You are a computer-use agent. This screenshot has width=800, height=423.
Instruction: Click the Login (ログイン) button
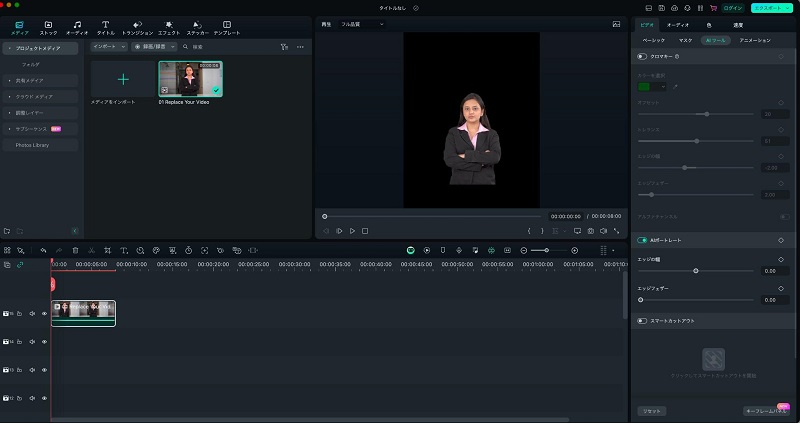(733, 8)
